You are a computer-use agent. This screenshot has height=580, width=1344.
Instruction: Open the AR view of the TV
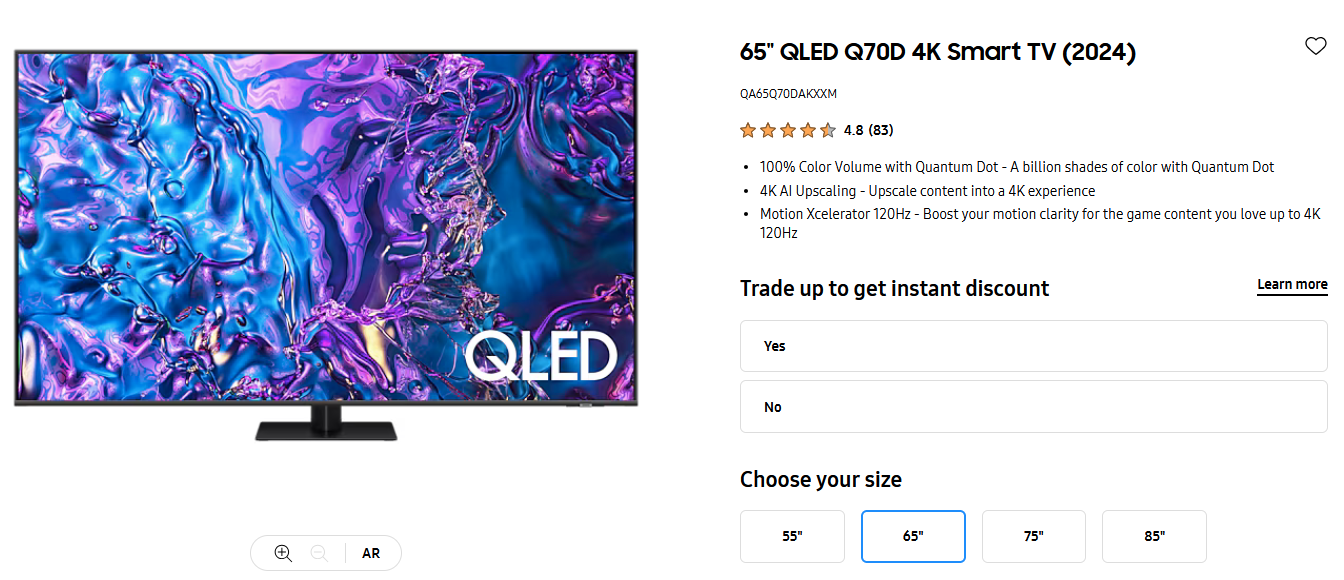(371, 553)
